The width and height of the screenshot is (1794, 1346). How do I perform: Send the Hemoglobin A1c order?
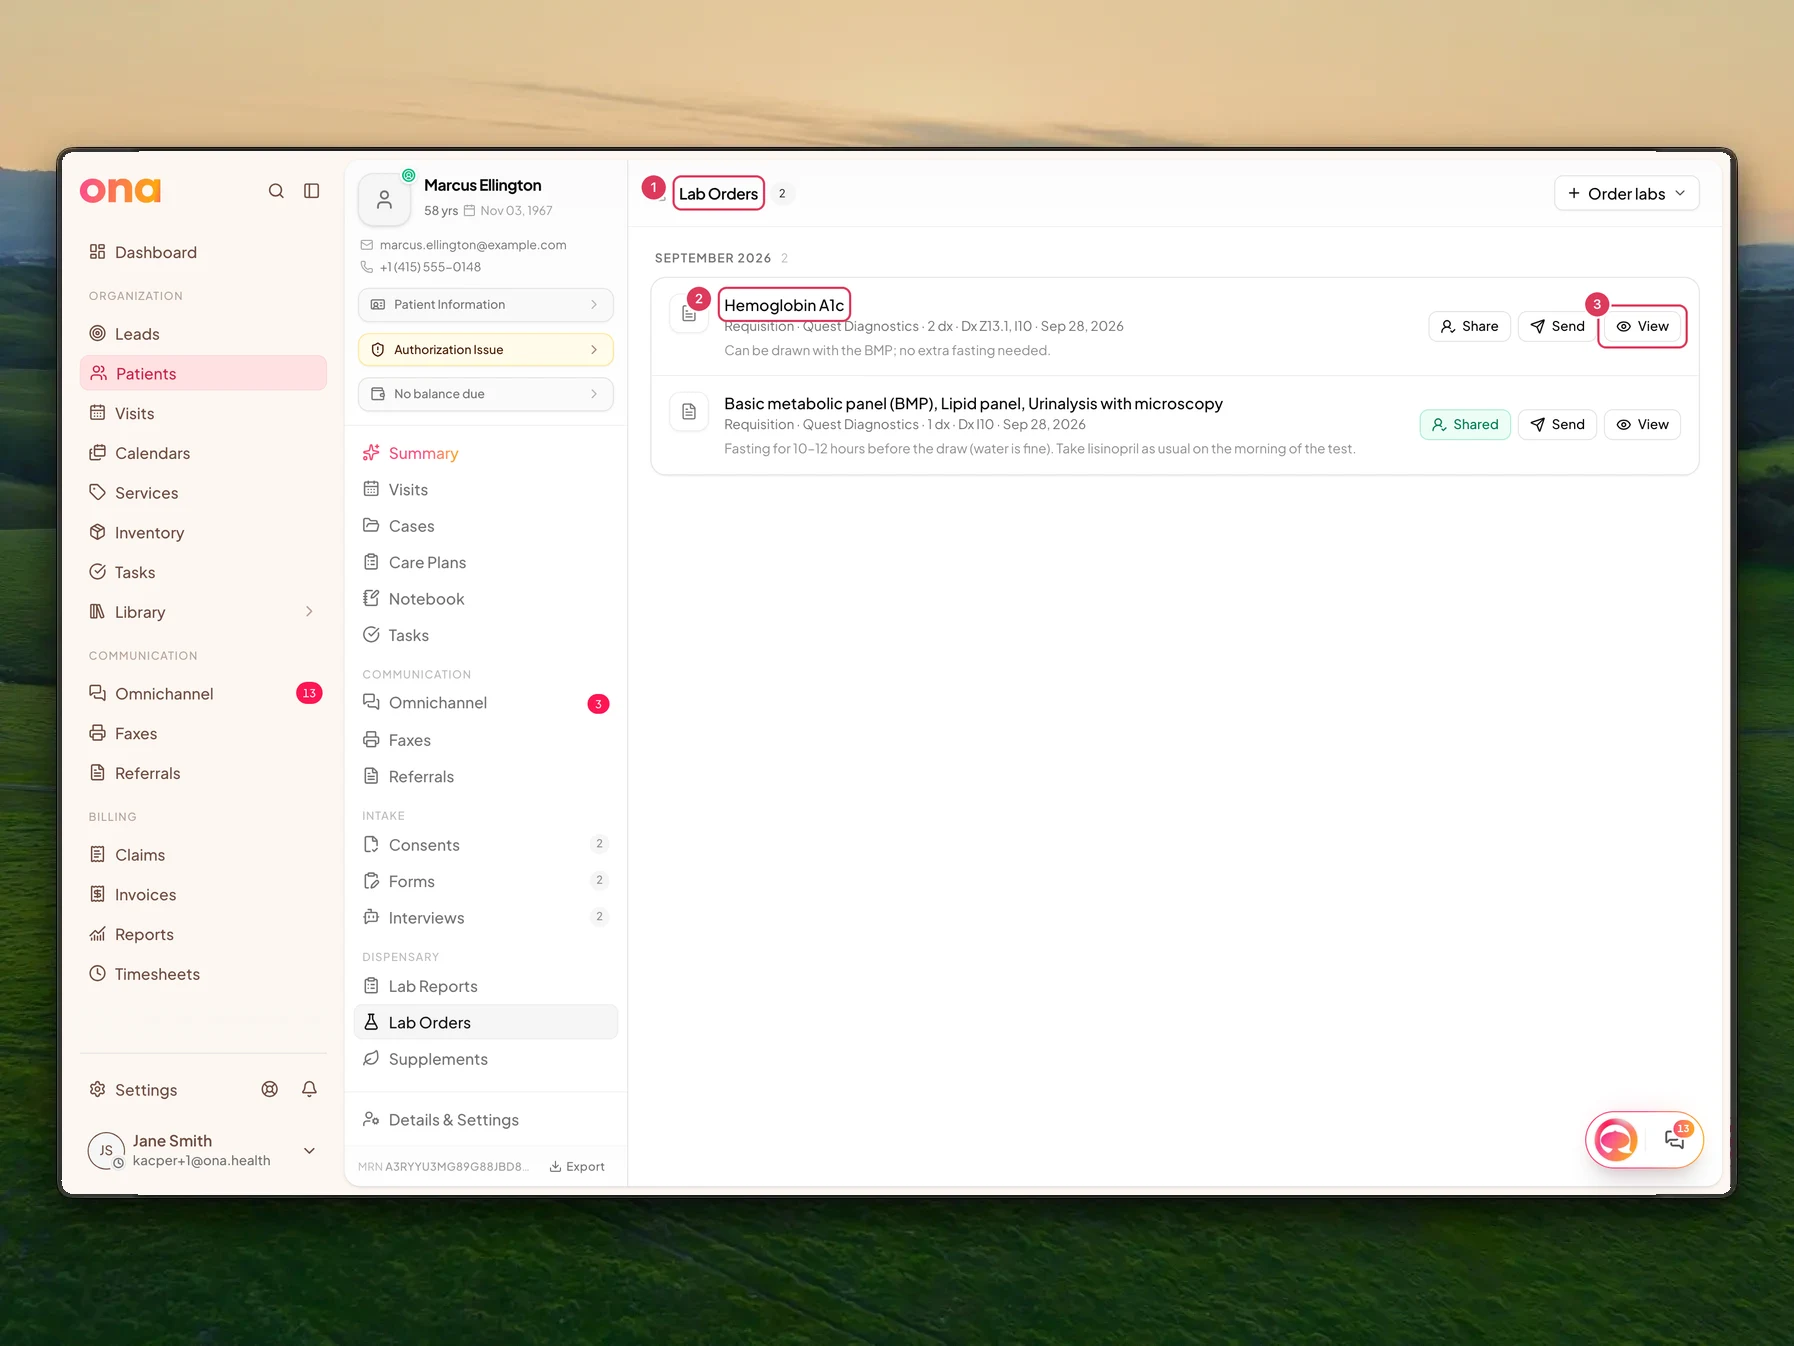pyautogui.click(x=1557, y=326)
